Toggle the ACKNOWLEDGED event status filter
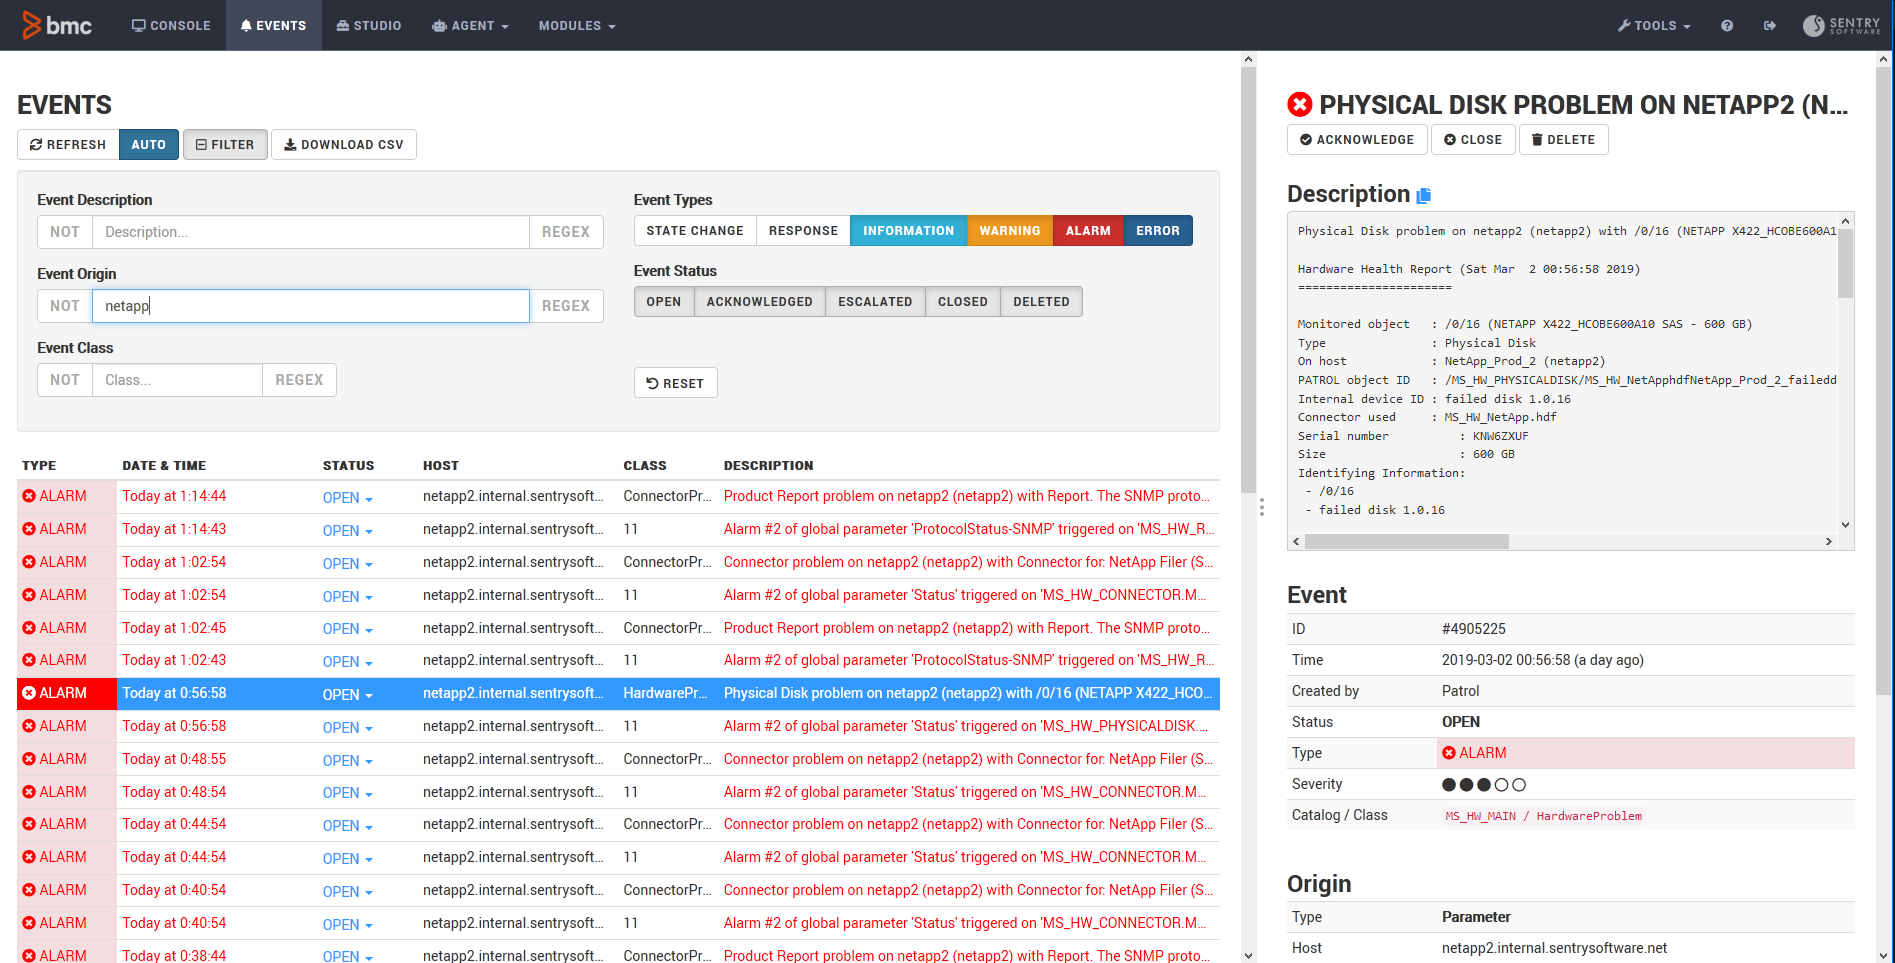The height and width of the screenshot is (963, 1895). click(759, 302)
